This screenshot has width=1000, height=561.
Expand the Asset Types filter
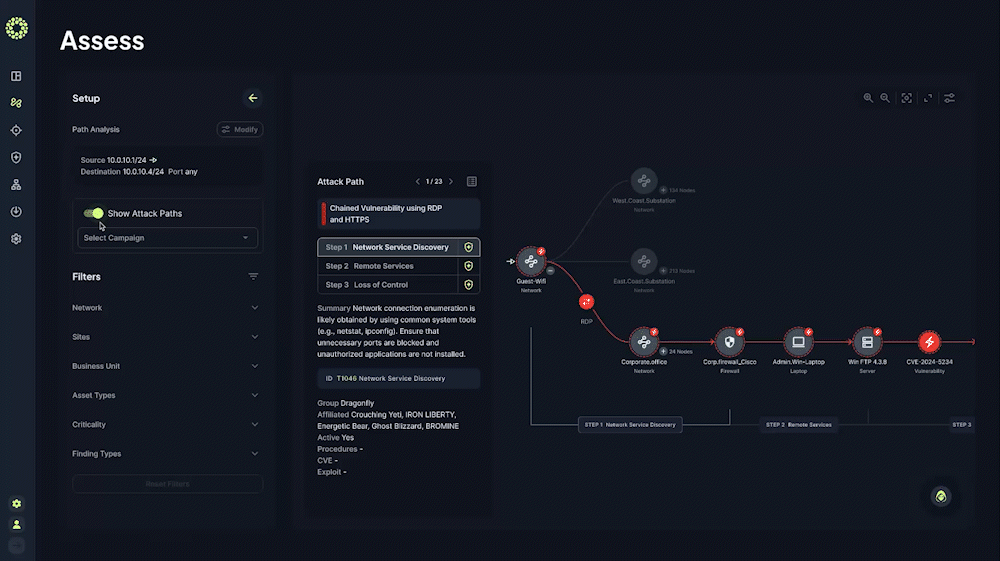[166, 395]
